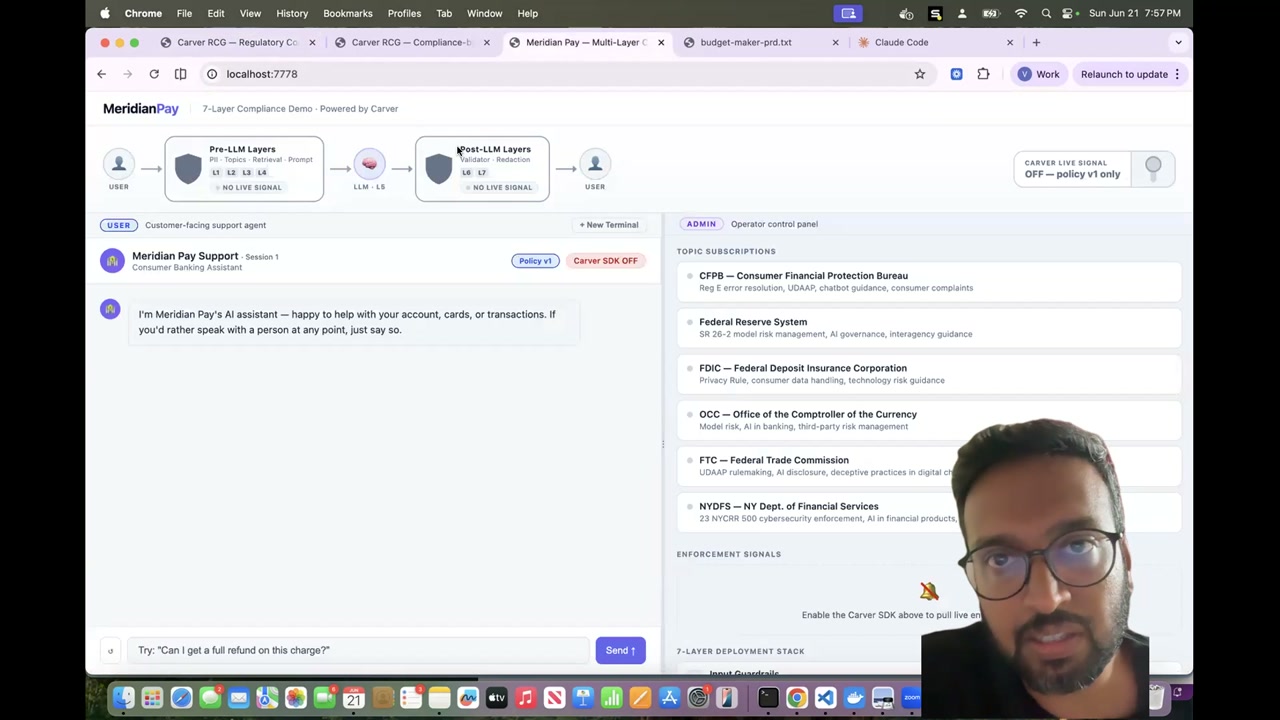1280x720 pixels.
Task: View site information icon in address bar
Action: (x=212, y=74)
